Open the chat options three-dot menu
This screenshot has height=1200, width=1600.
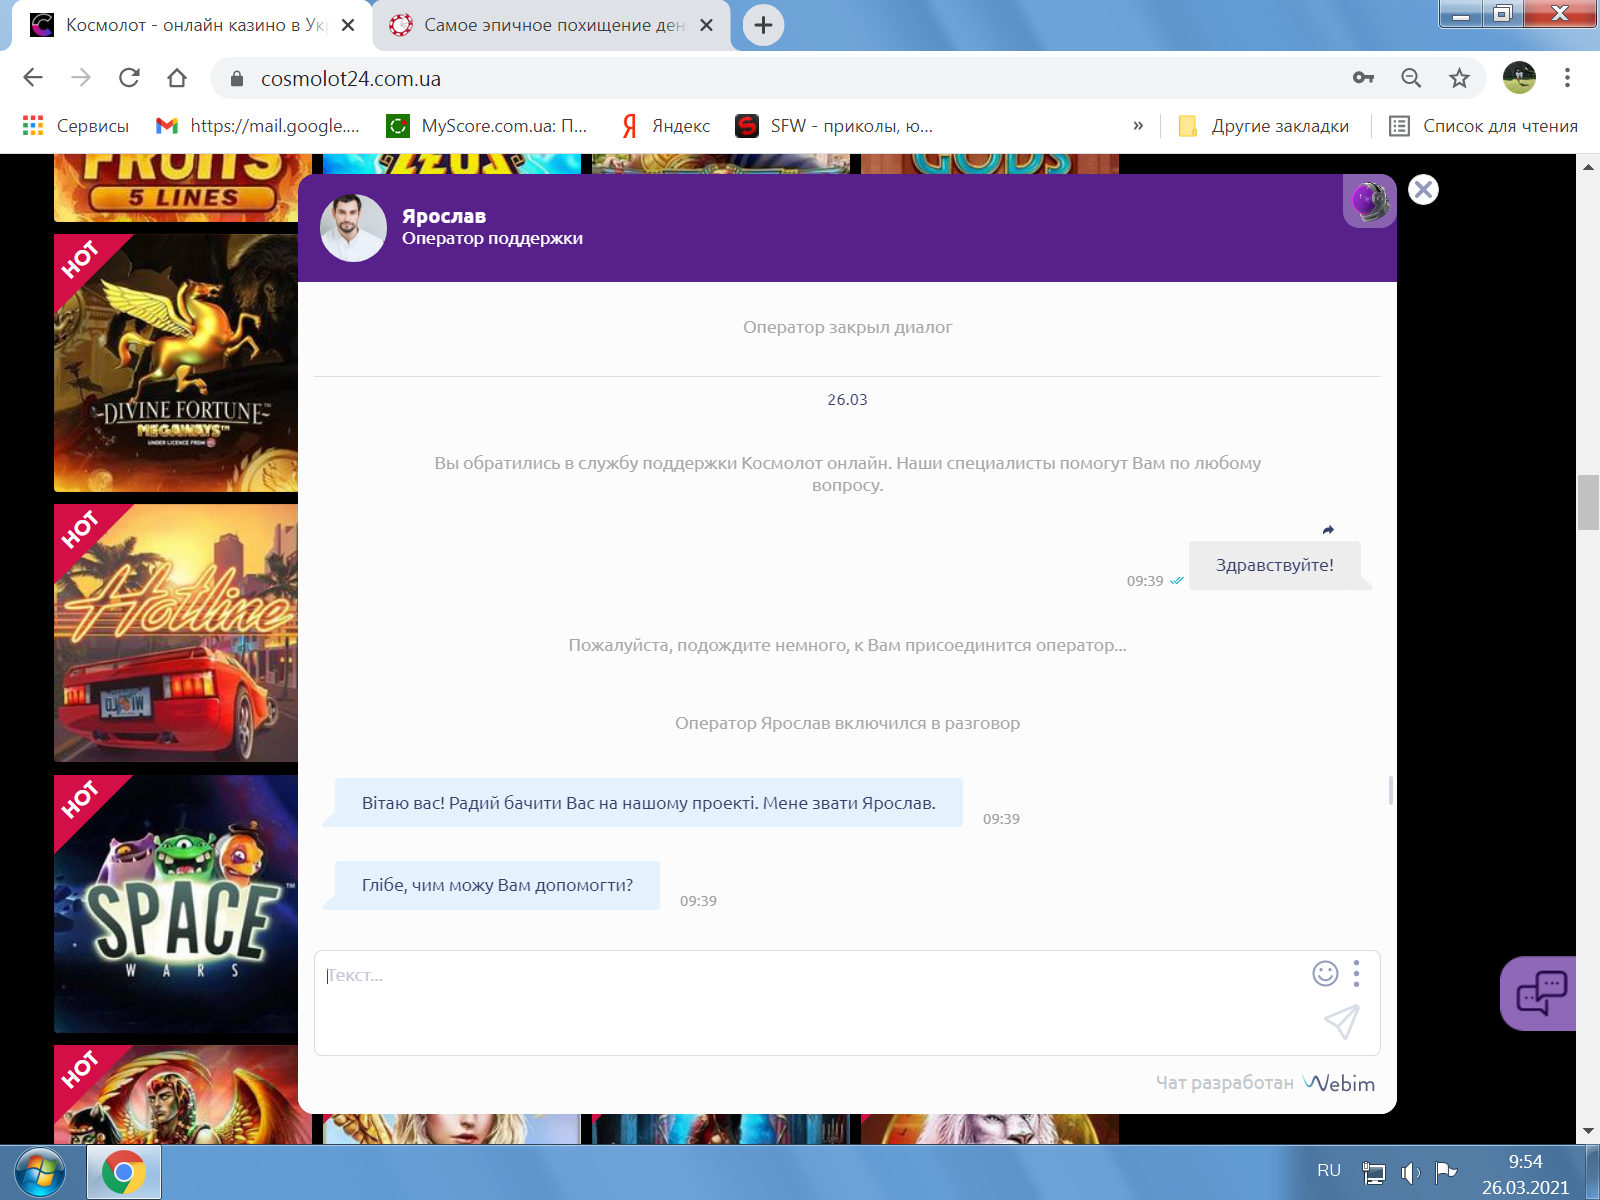click(x=1356, y=974)
